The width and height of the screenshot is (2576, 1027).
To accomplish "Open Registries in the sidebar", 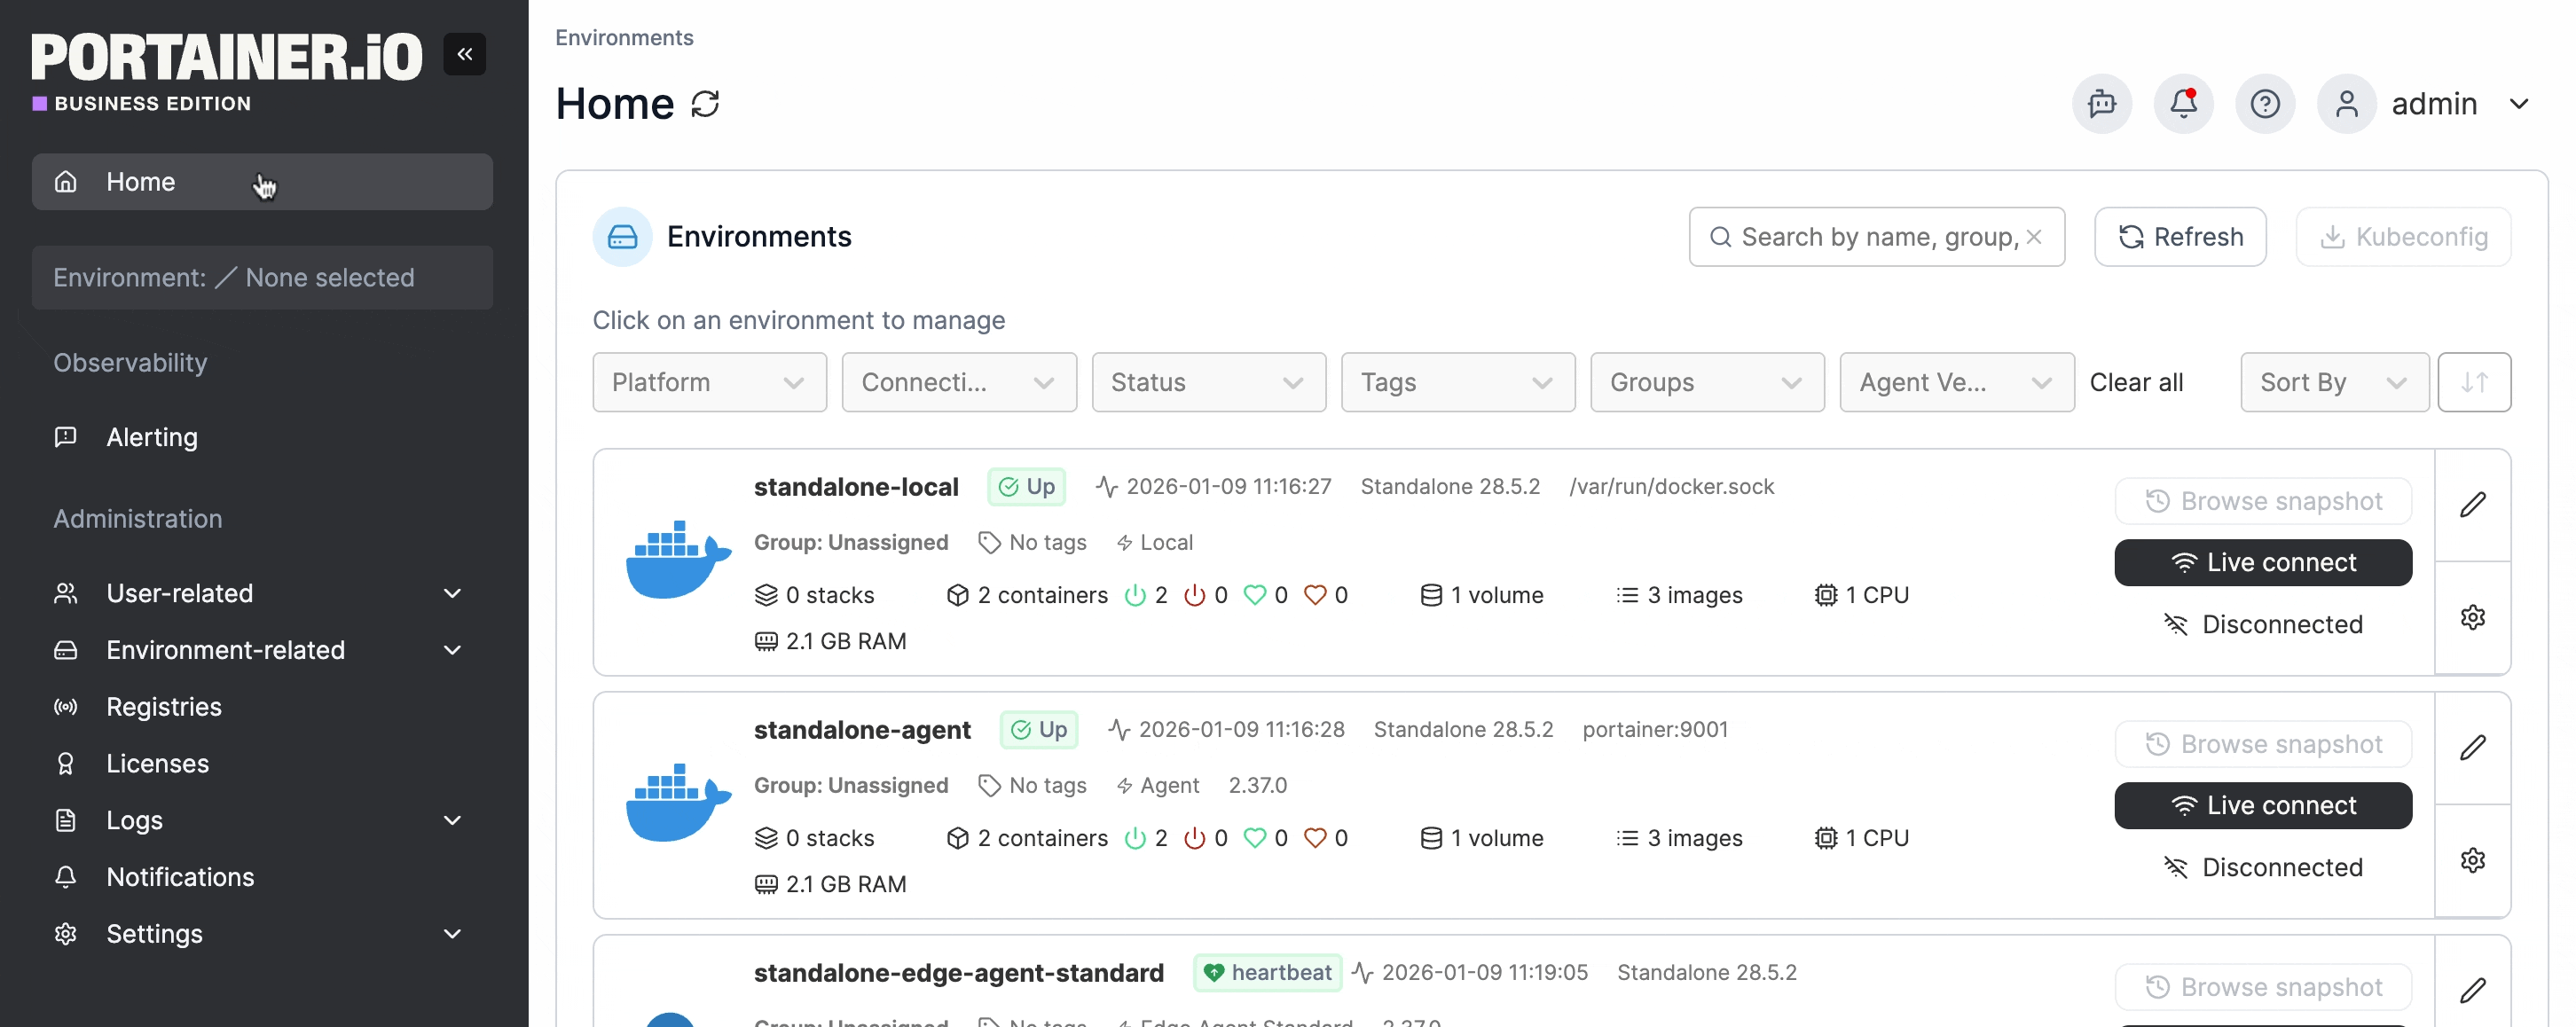I will coord(164,706).
